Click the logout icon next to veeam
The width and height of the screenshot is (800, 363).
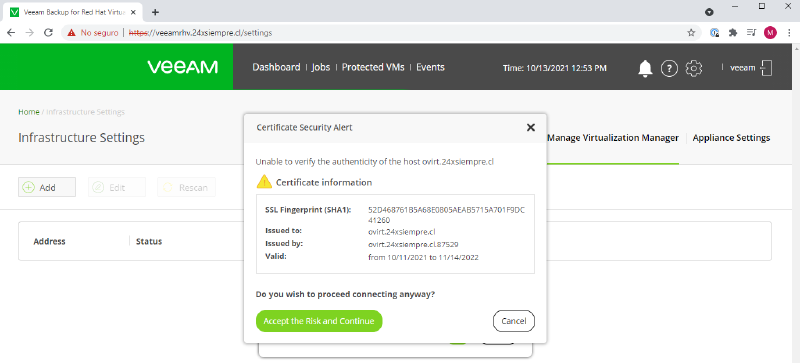pyautogui.click(x=766, y=67)
